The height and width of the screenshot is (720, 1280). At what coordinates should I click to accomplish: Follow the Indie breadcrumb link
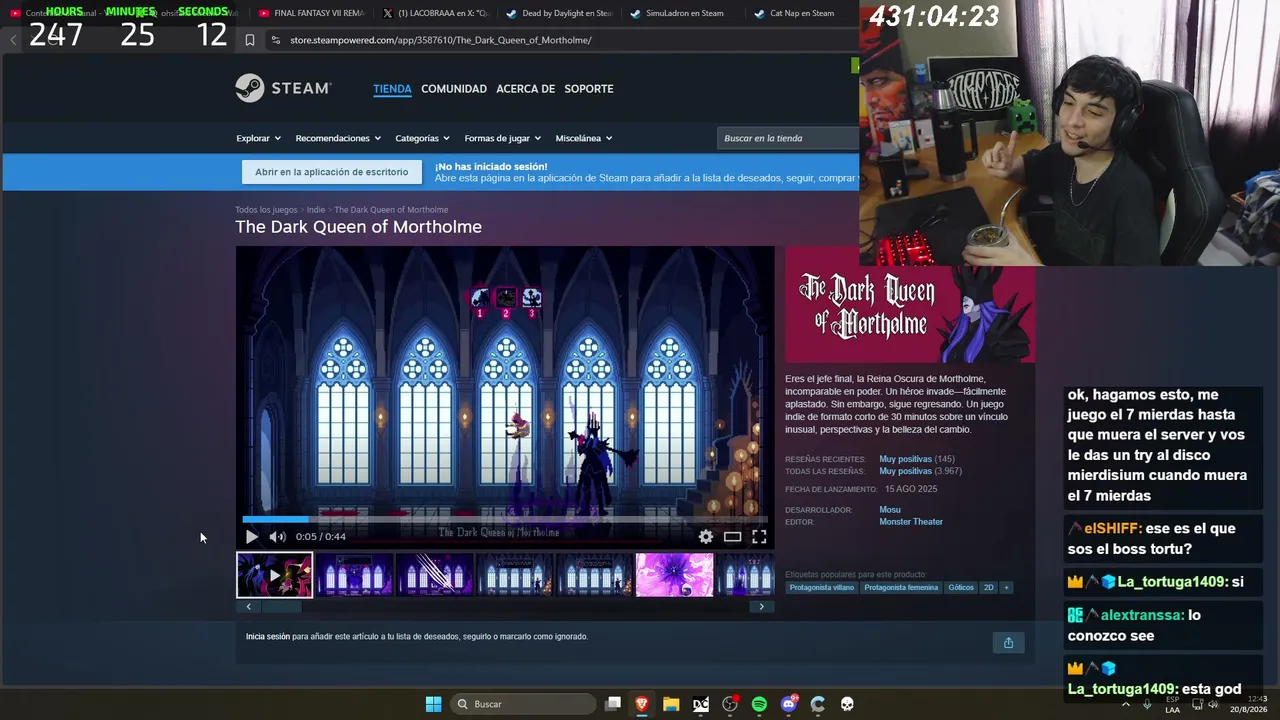coord(316,210)
